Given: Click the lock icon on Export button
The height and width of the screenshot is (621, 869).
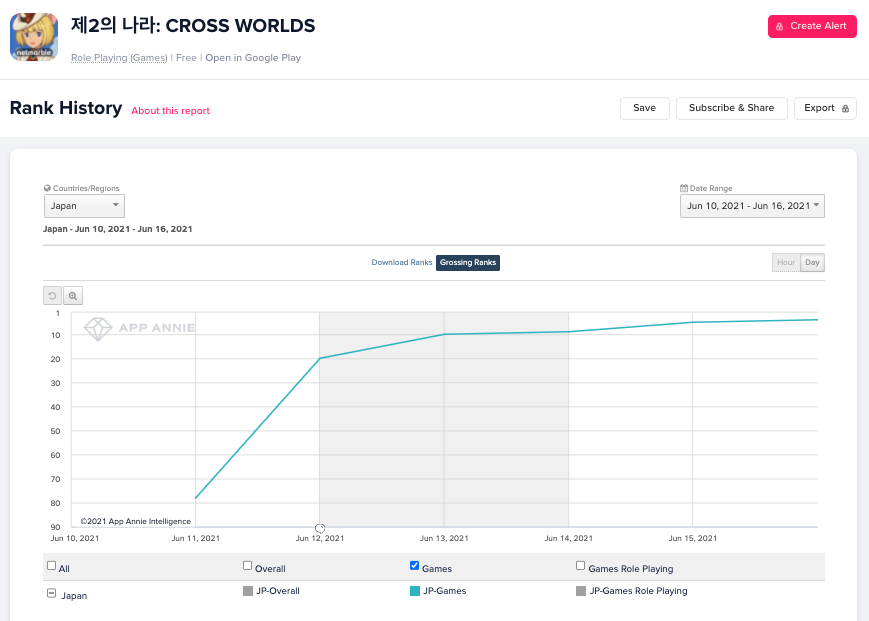Looking at the screenshot, I should [845, 109].
